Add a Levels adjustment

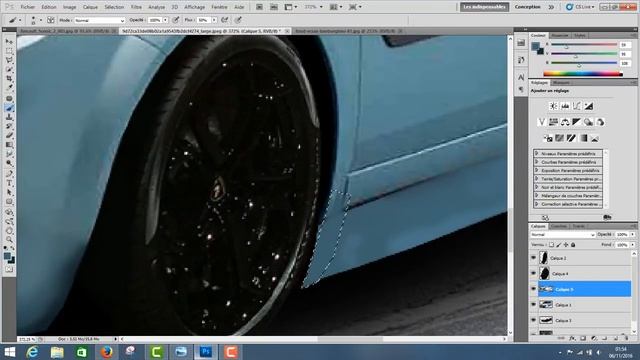(x=565, y=106)
